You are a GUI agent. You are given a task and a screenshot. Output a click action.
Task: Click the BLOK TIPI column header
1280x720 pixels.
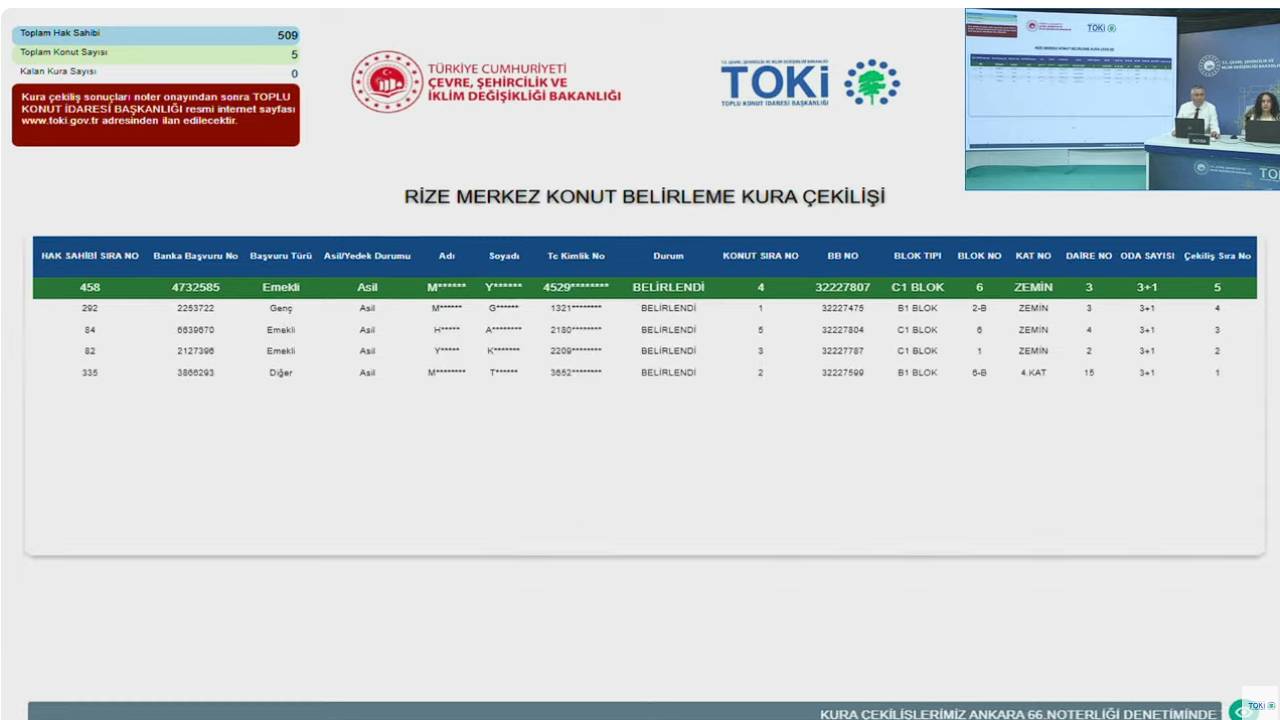tap(918, 256)
